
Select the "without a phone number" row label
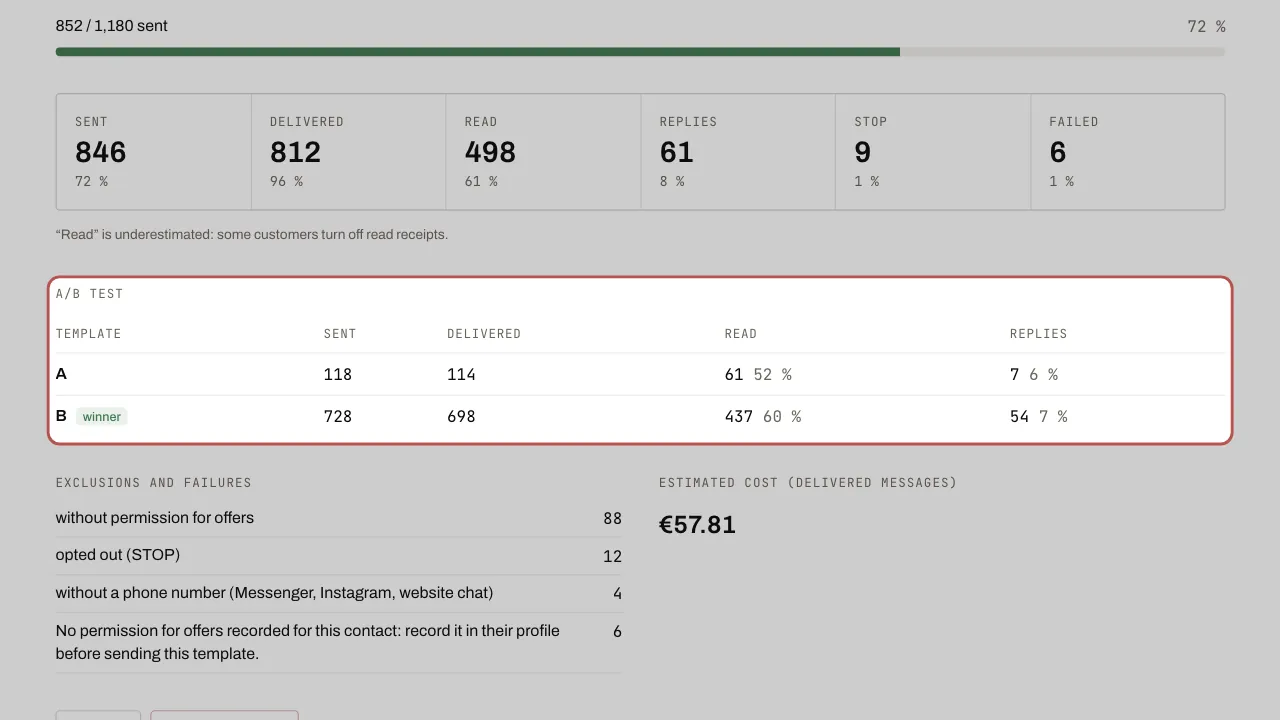coord(274,593)
